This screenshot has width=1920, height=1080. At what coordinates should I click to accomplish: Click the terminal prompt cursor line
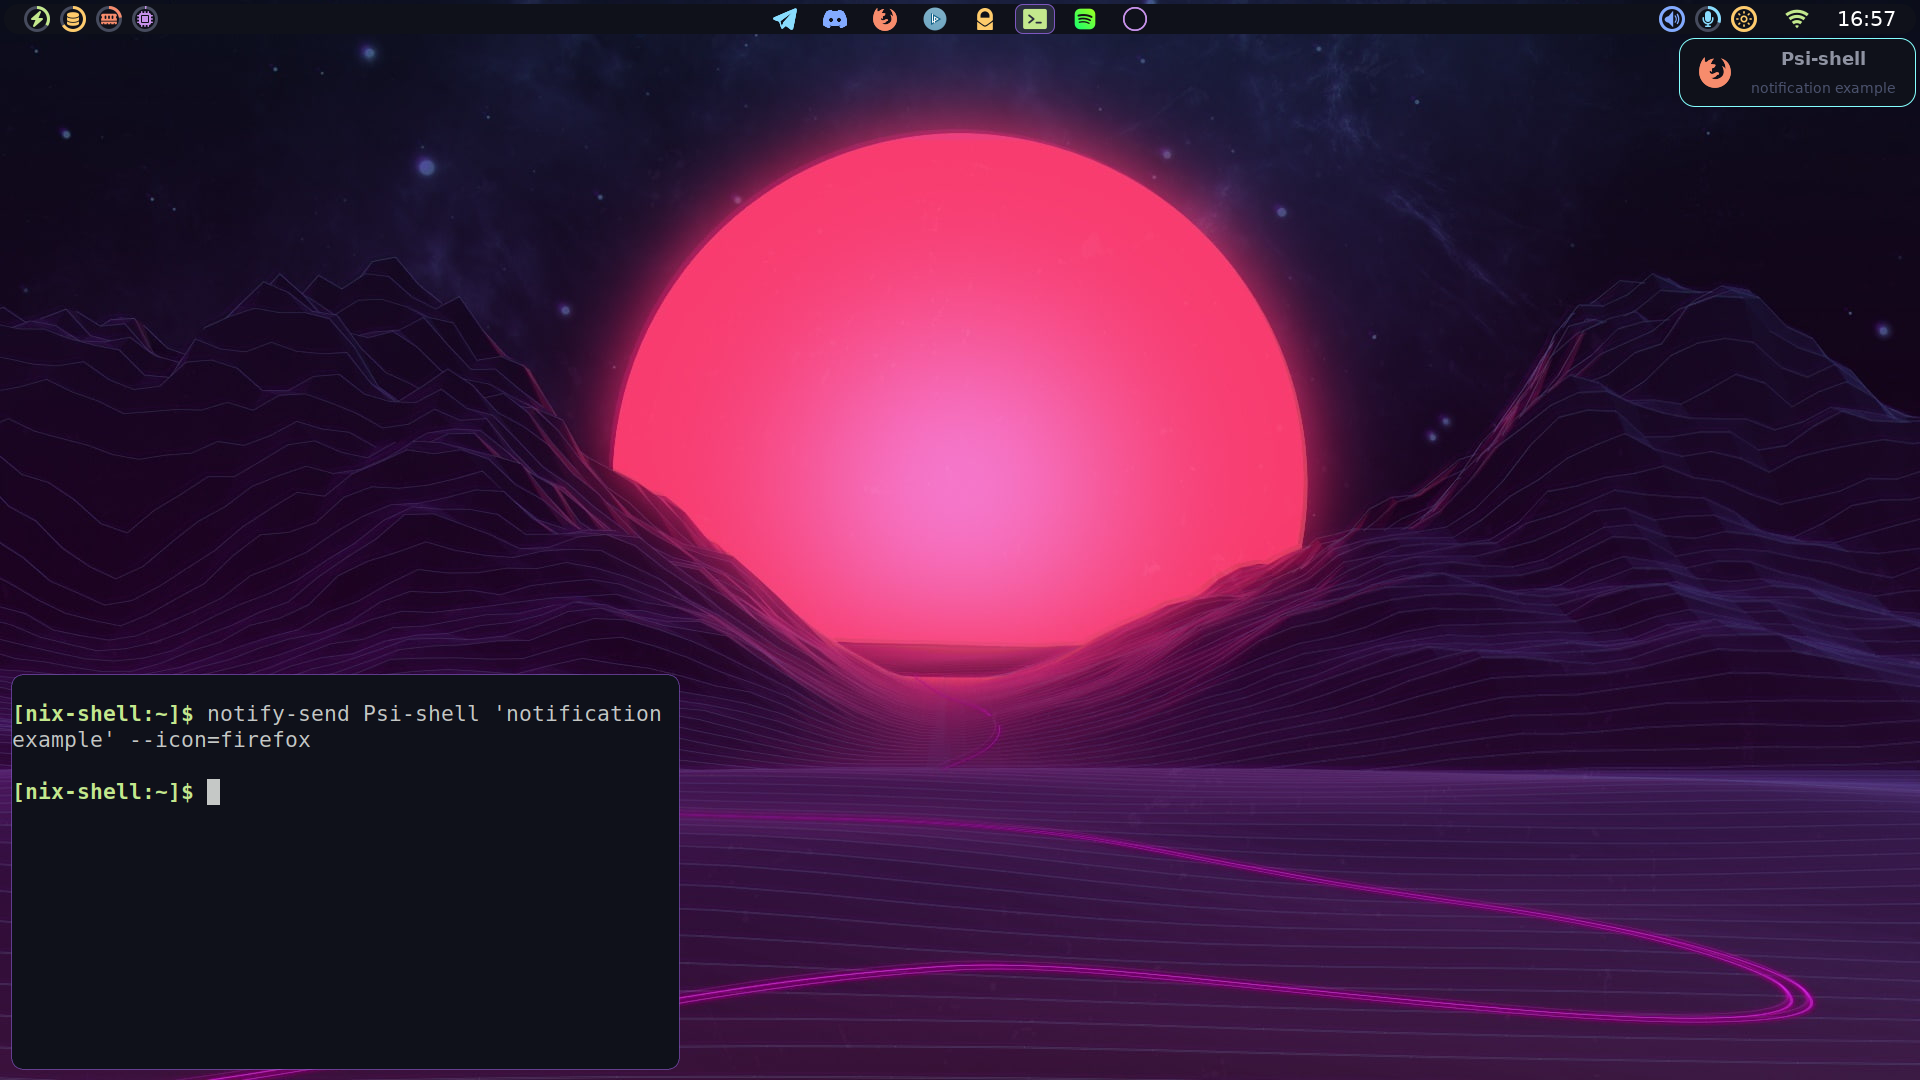coord(213,792)
